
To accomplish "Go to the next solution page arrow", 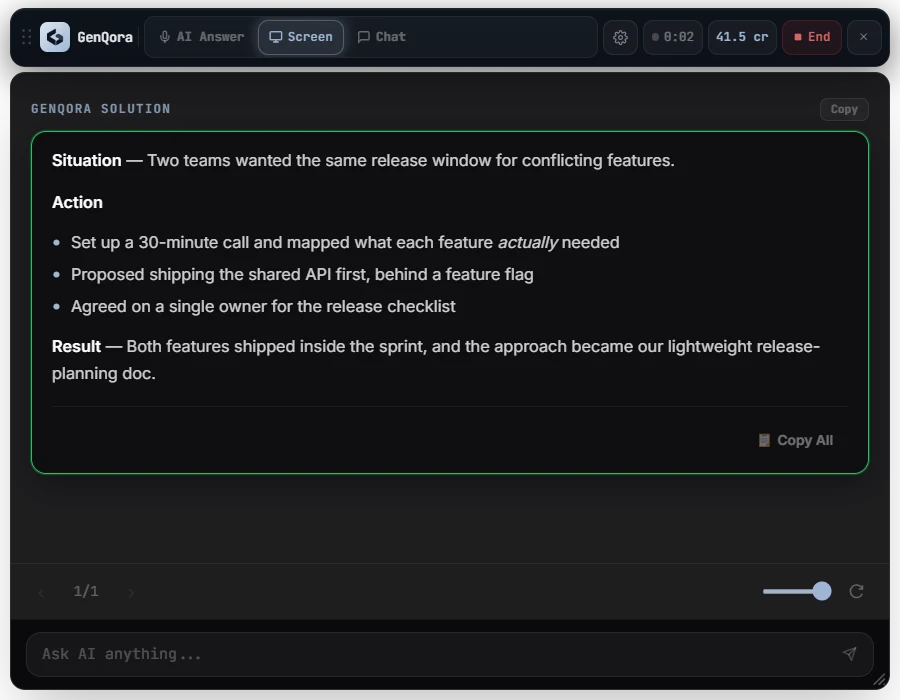I will [x=131, y=592].
